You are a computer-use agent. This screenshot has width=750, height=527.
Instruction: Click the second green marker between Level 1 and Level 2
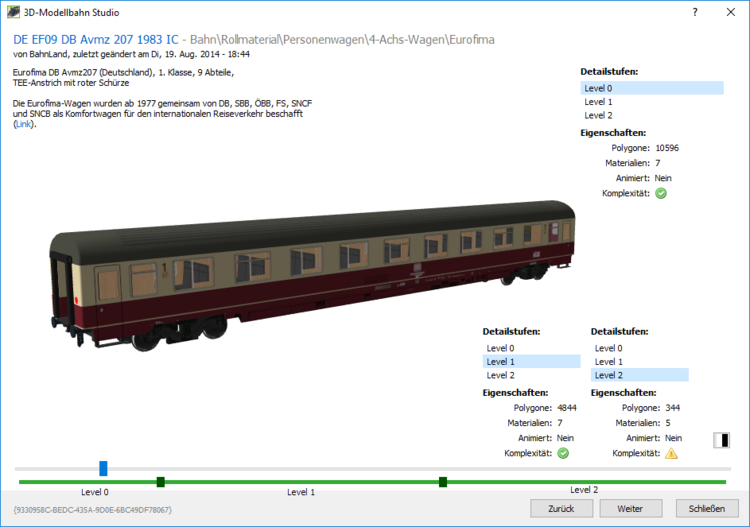pyautogui.click(x=443, y=482)
